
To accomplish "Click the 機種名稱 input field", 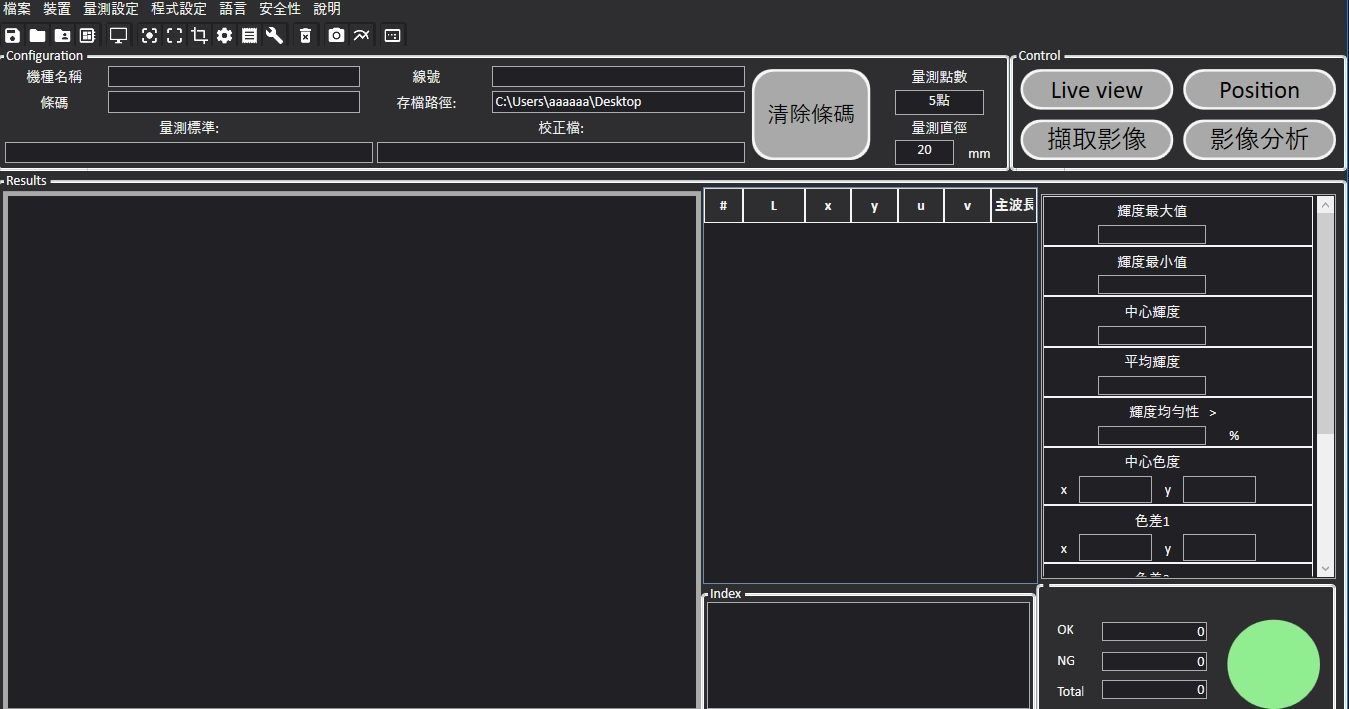I will pyautogui.click(x=234, y=77).
